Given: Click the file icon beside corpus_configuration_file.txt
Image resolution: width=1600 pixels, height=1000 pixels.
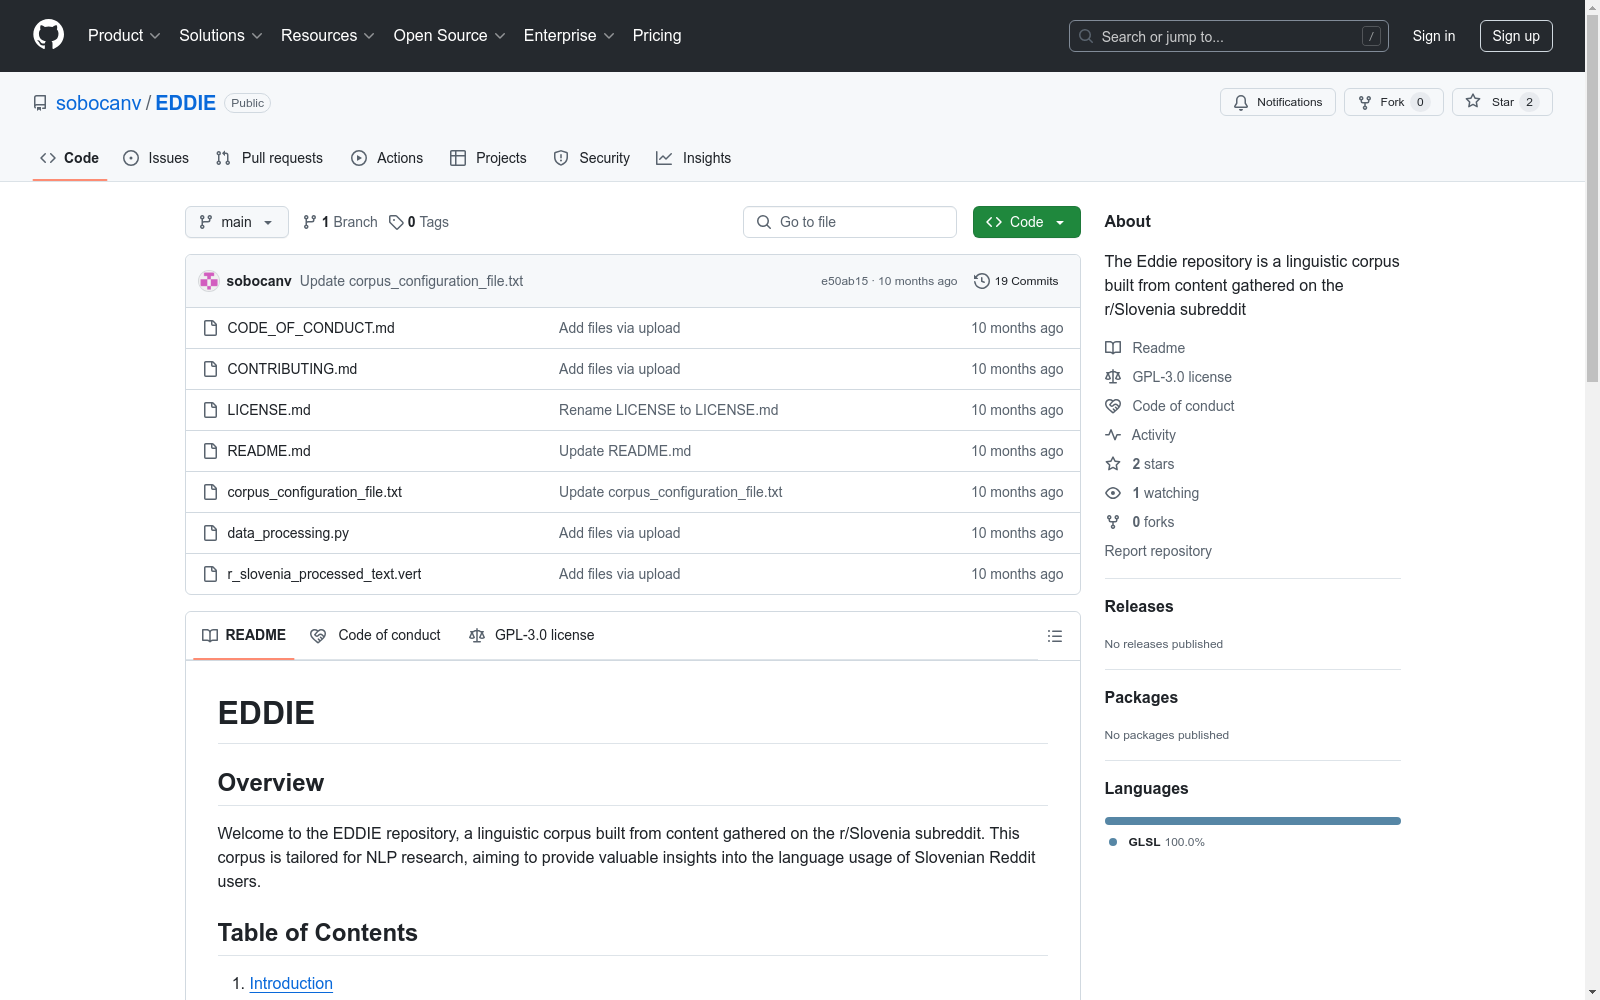Looking at the screenshot, I should tap(210, 492).
